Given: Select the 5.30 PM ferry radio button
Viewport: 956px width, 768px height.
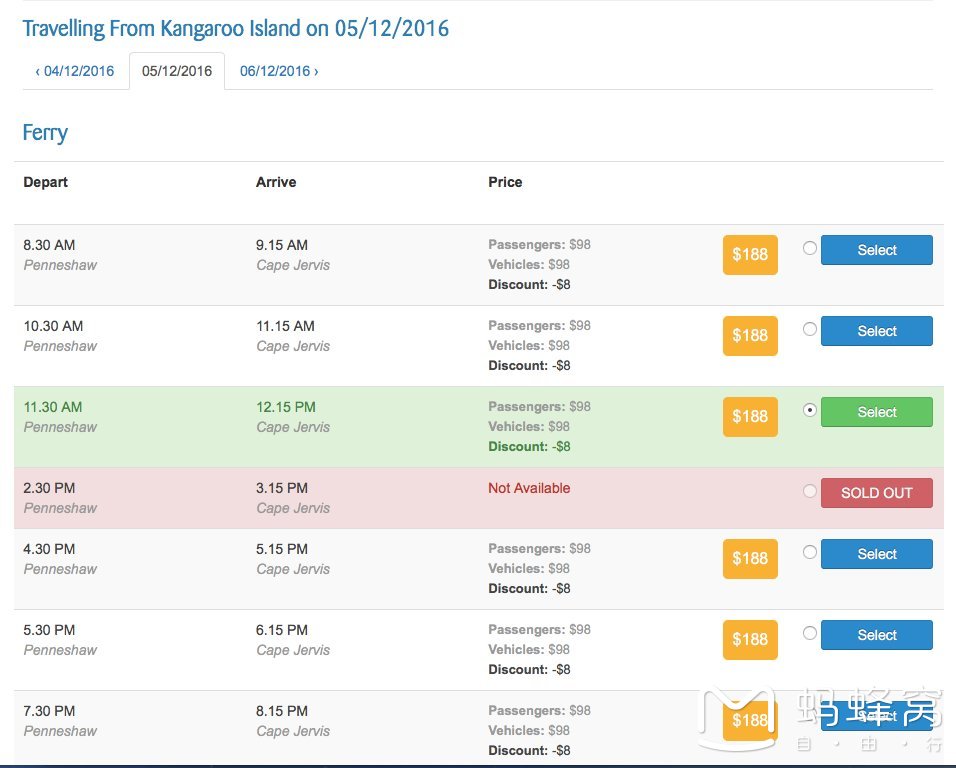Looking at the screenshot, I should pos(810,633).
